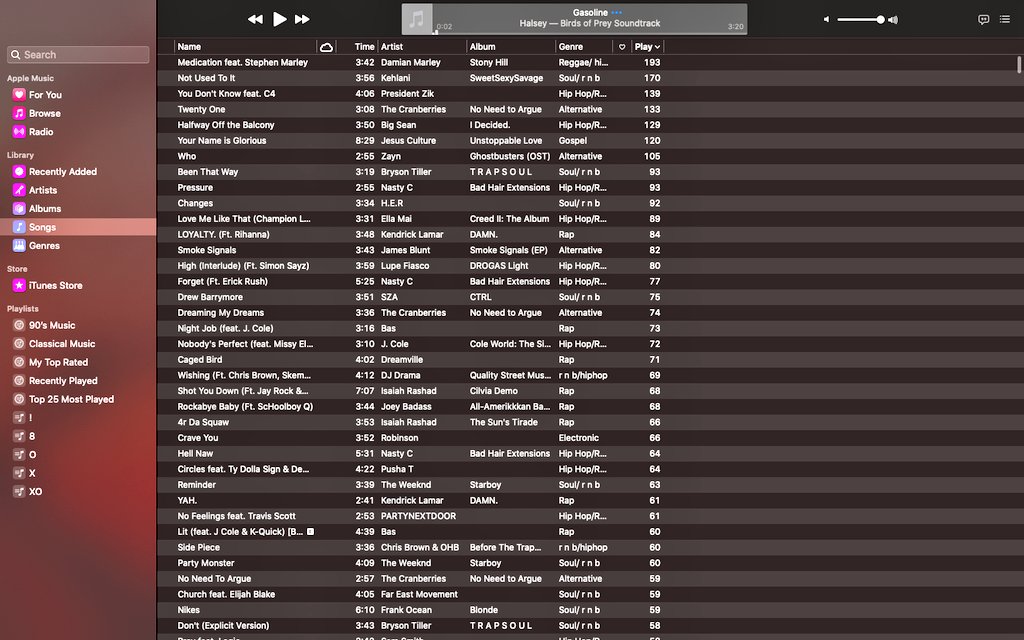Sort by the heart Love column header

tap(622, 47)
